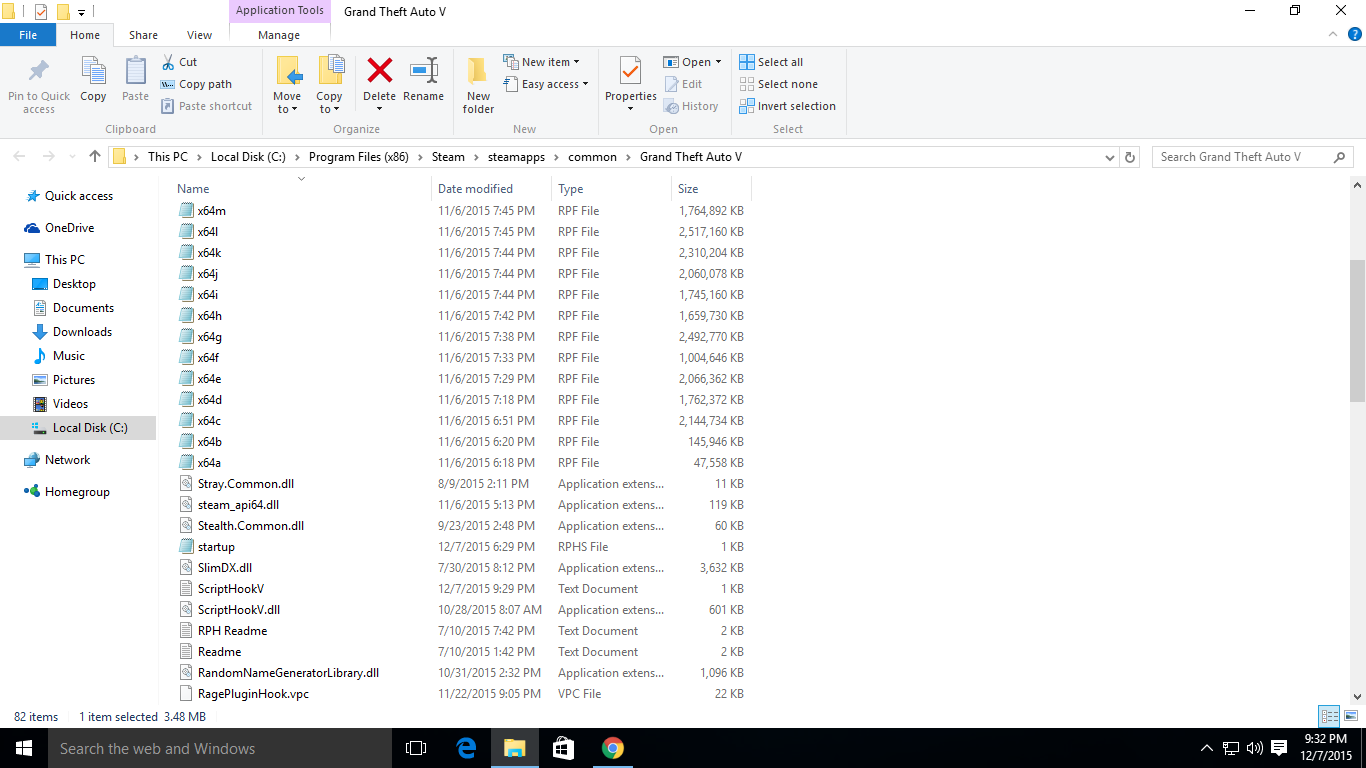
Task: Open the ribbon Help question mark
Action: [1355, 34]
